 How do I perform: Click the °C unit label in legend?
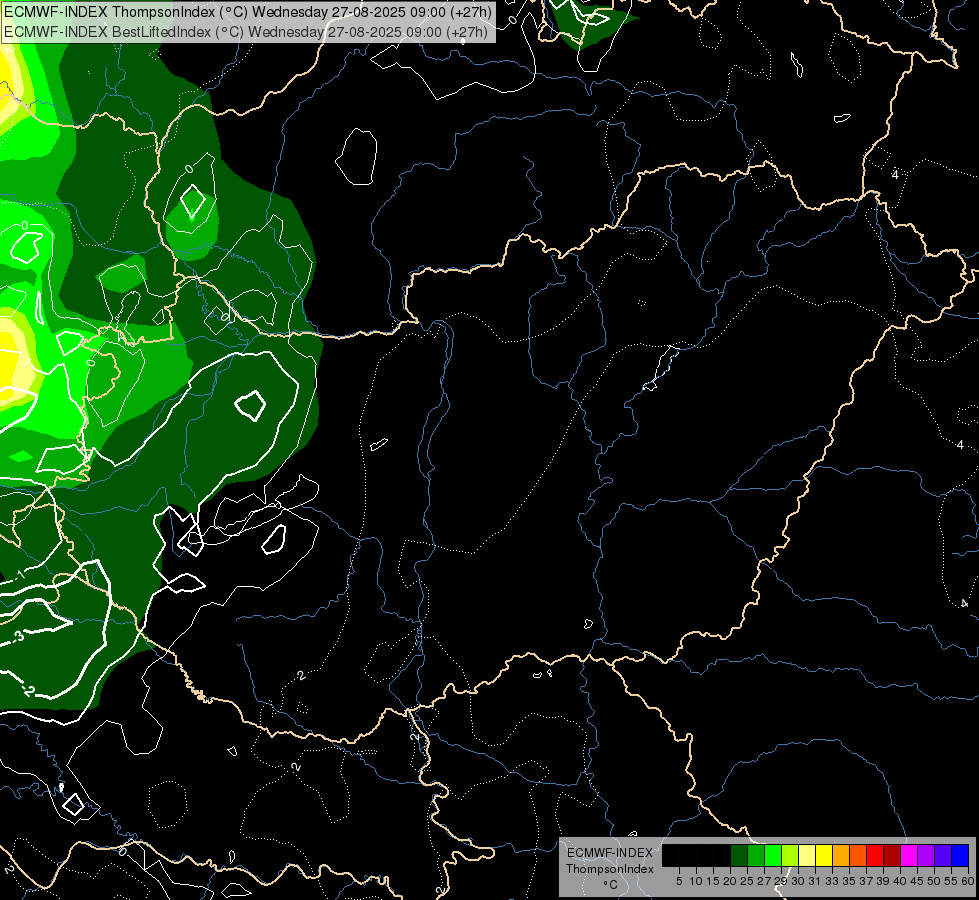coord(610,885)
